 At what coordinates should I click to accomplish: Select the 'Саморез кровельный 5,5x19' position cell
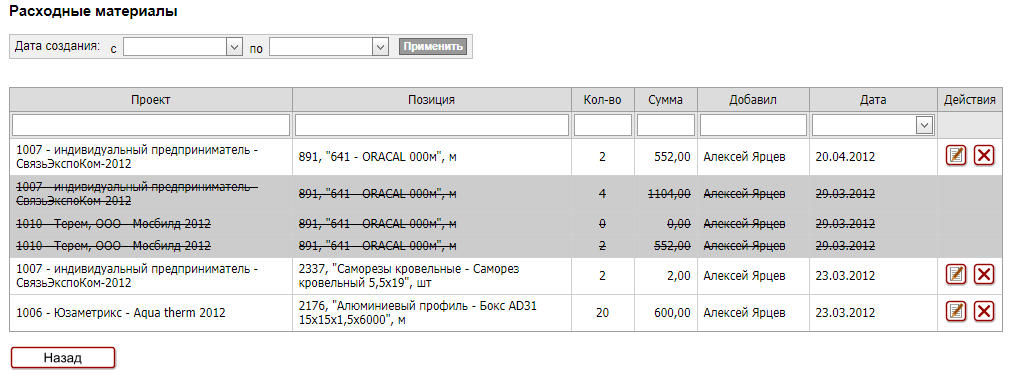[432, 276]
